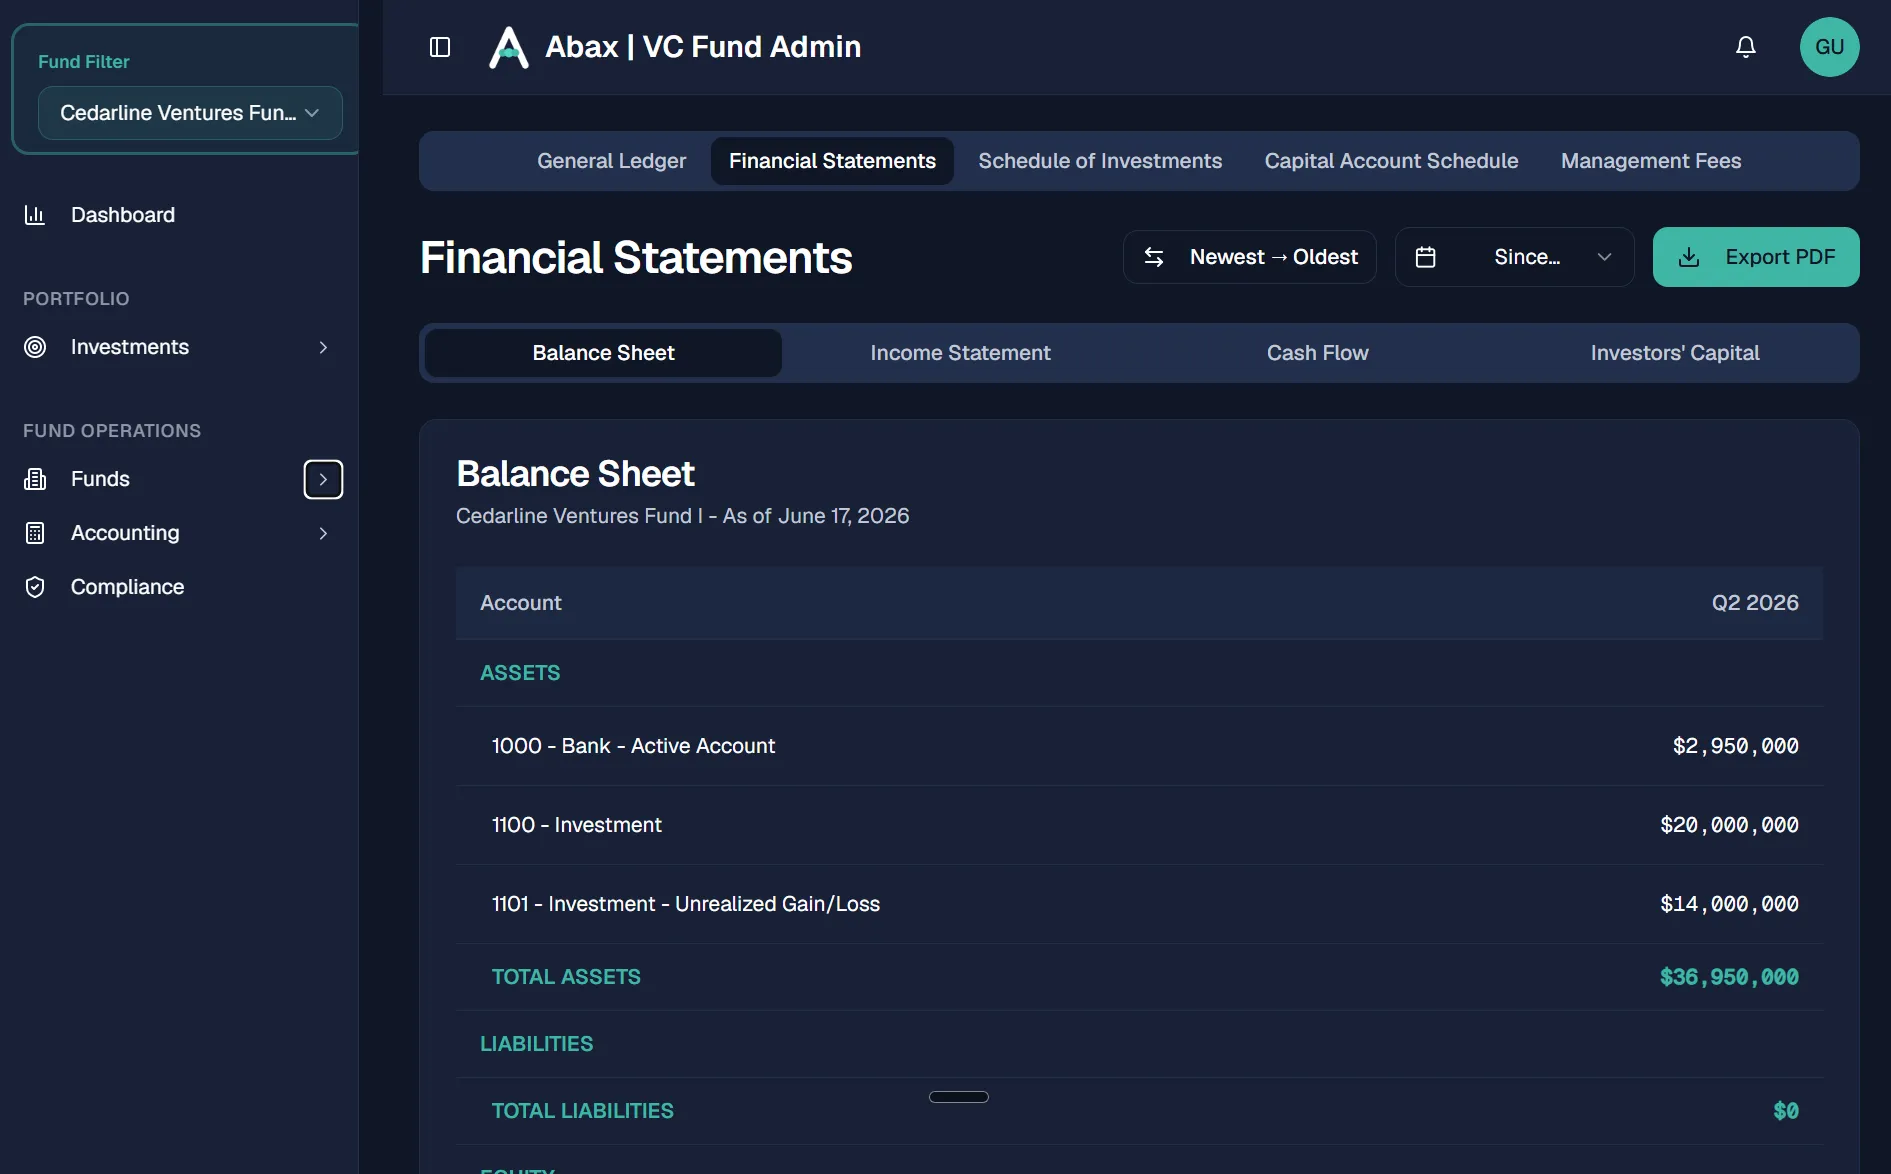This screenshot has height=1174, width=1891.
Task: Open Accounting in sidebar
Action: point(125,533)
